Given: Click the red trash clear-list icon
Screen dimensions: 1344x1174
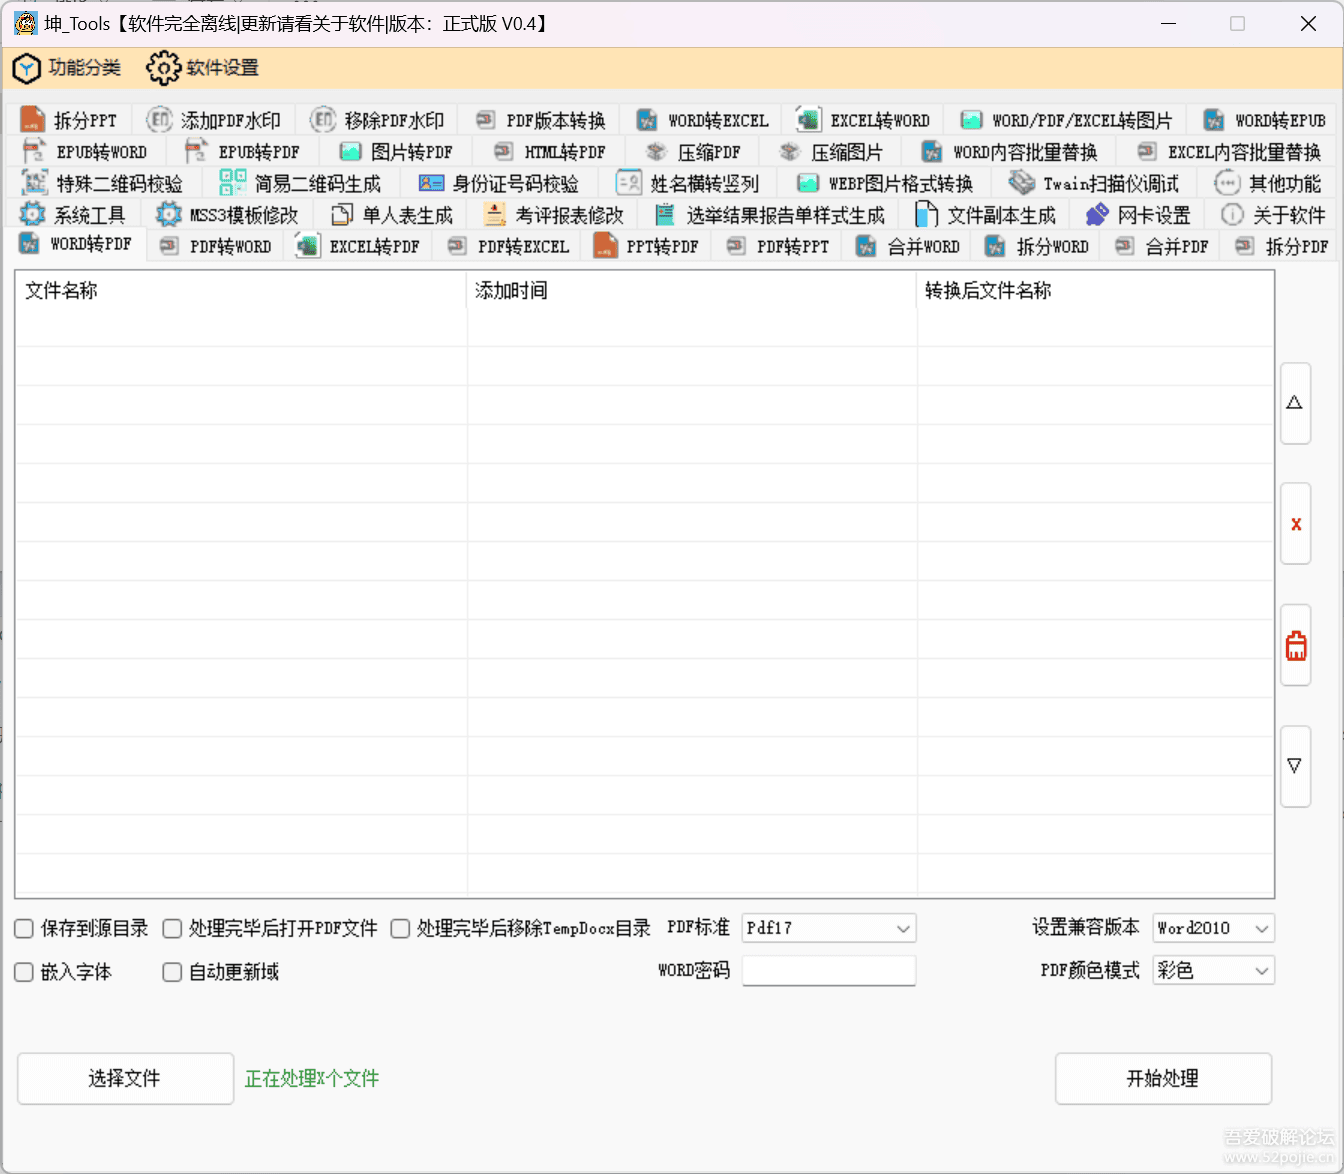Looking at the screenshot, I should pos(1296,646).
